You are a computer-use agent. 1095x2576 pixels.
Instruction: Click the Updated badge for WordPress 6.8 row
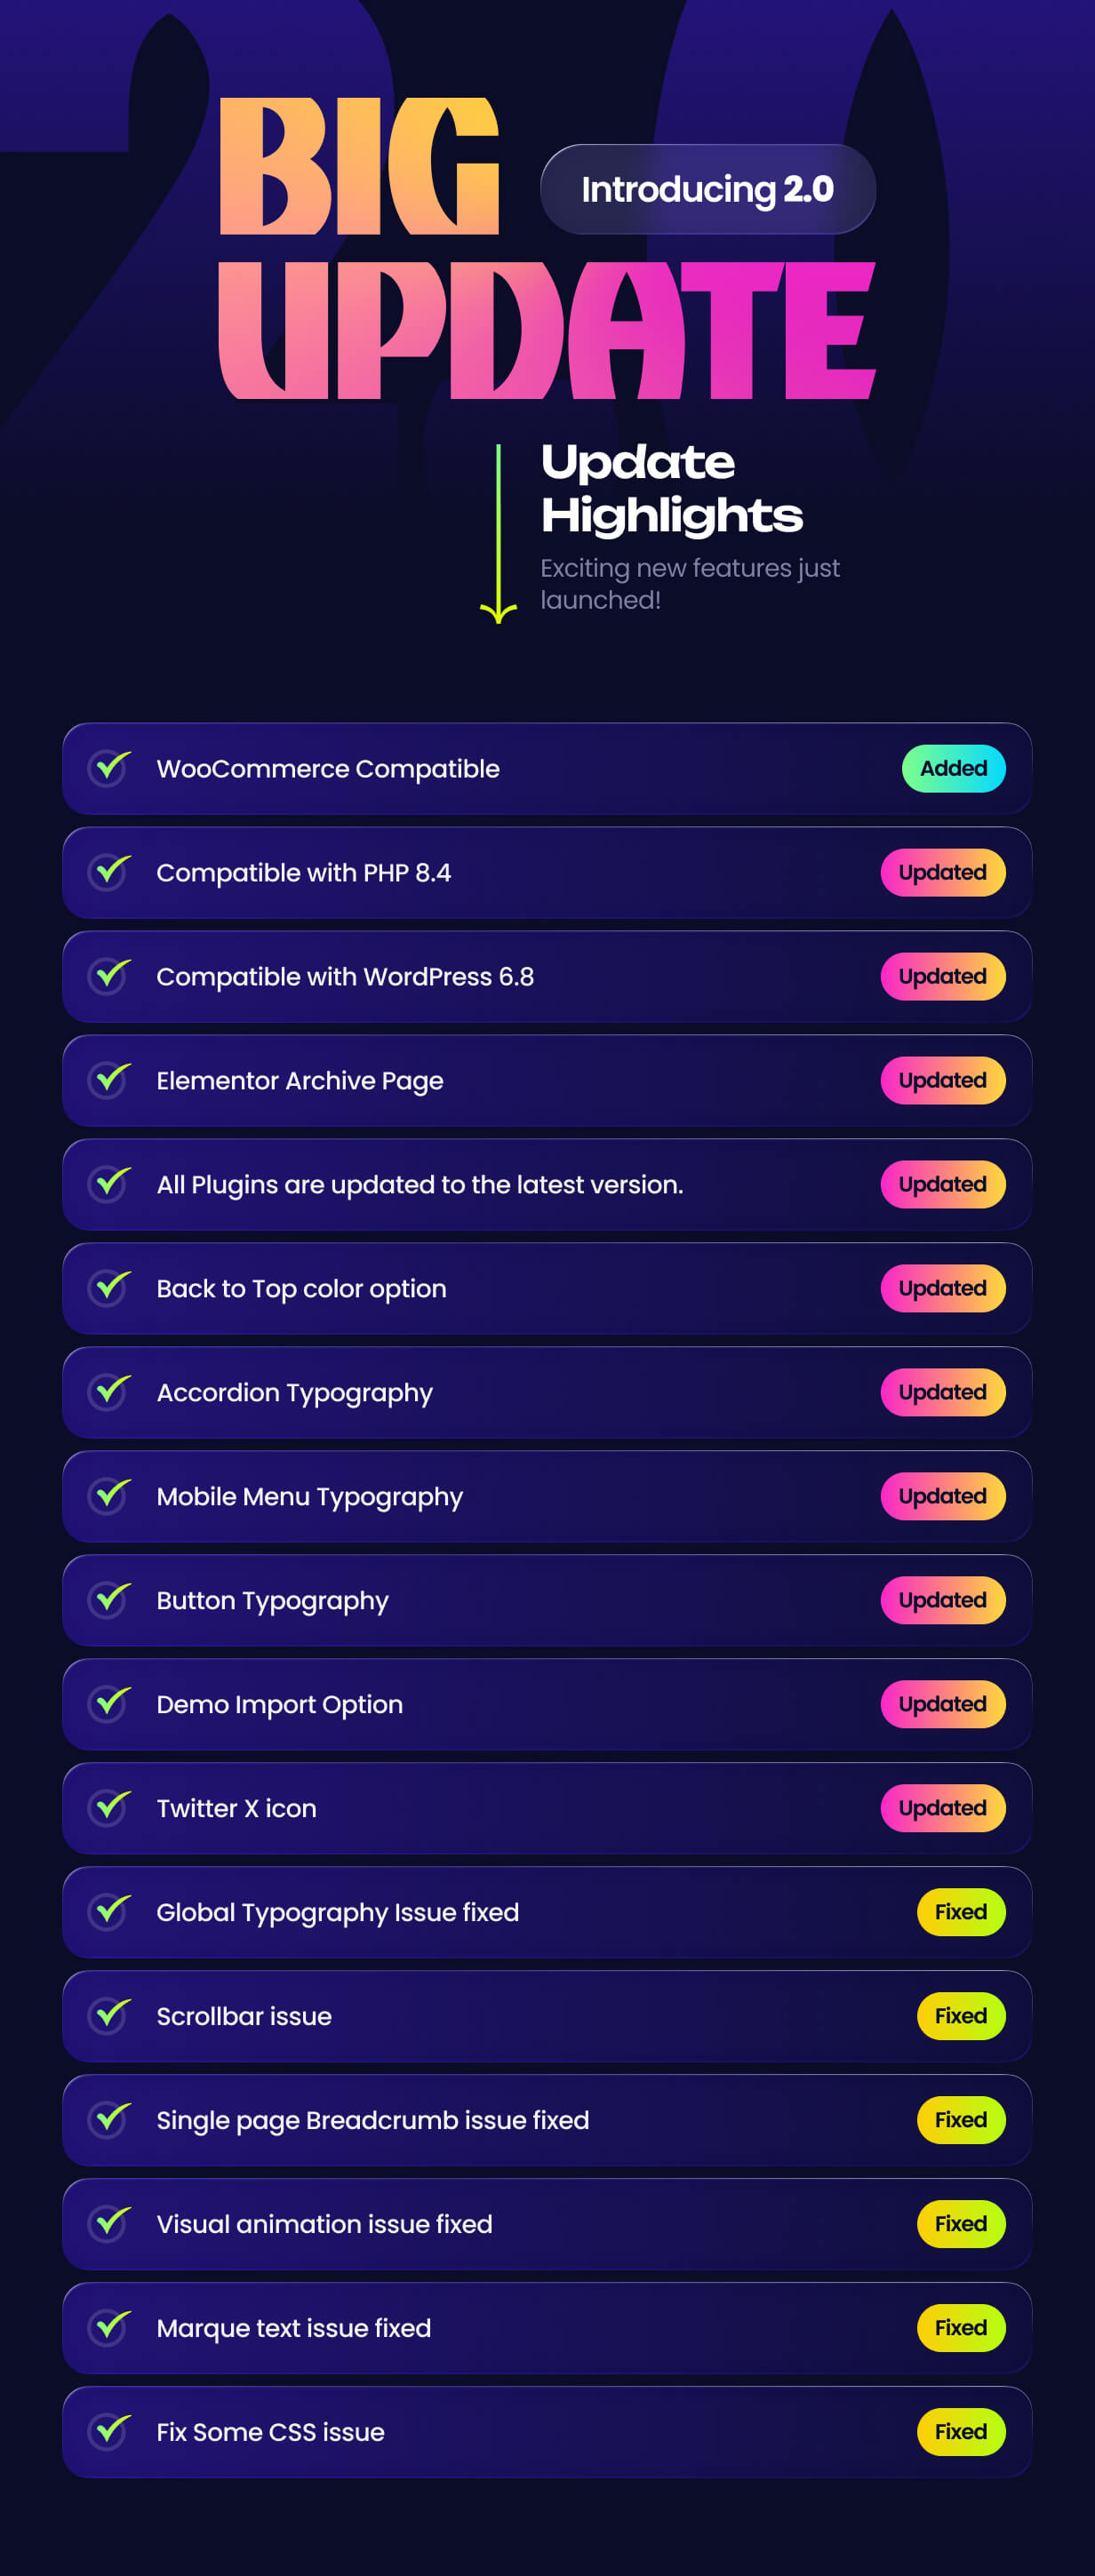point(943,976)
